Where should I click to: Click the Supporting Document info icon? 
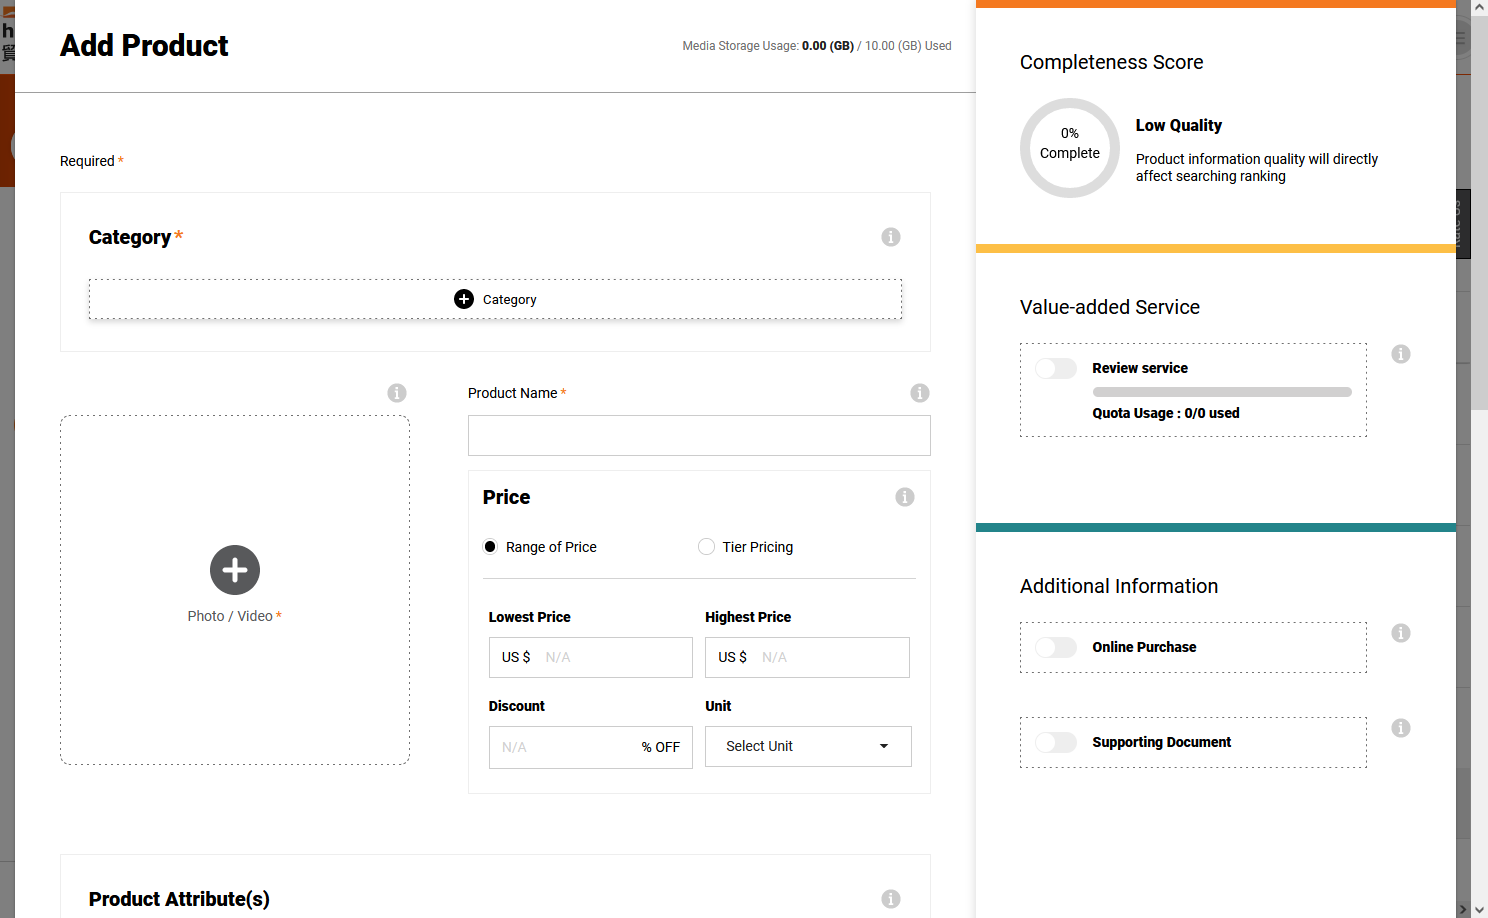[x=1400, y=728]
